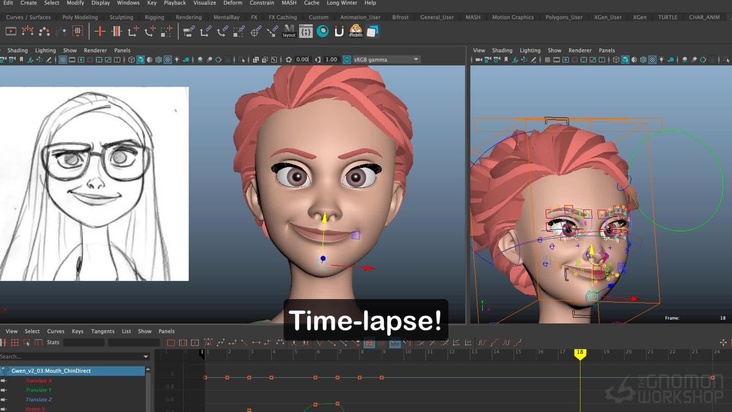Click the head icon on the shelf

[x=356, y=31]
